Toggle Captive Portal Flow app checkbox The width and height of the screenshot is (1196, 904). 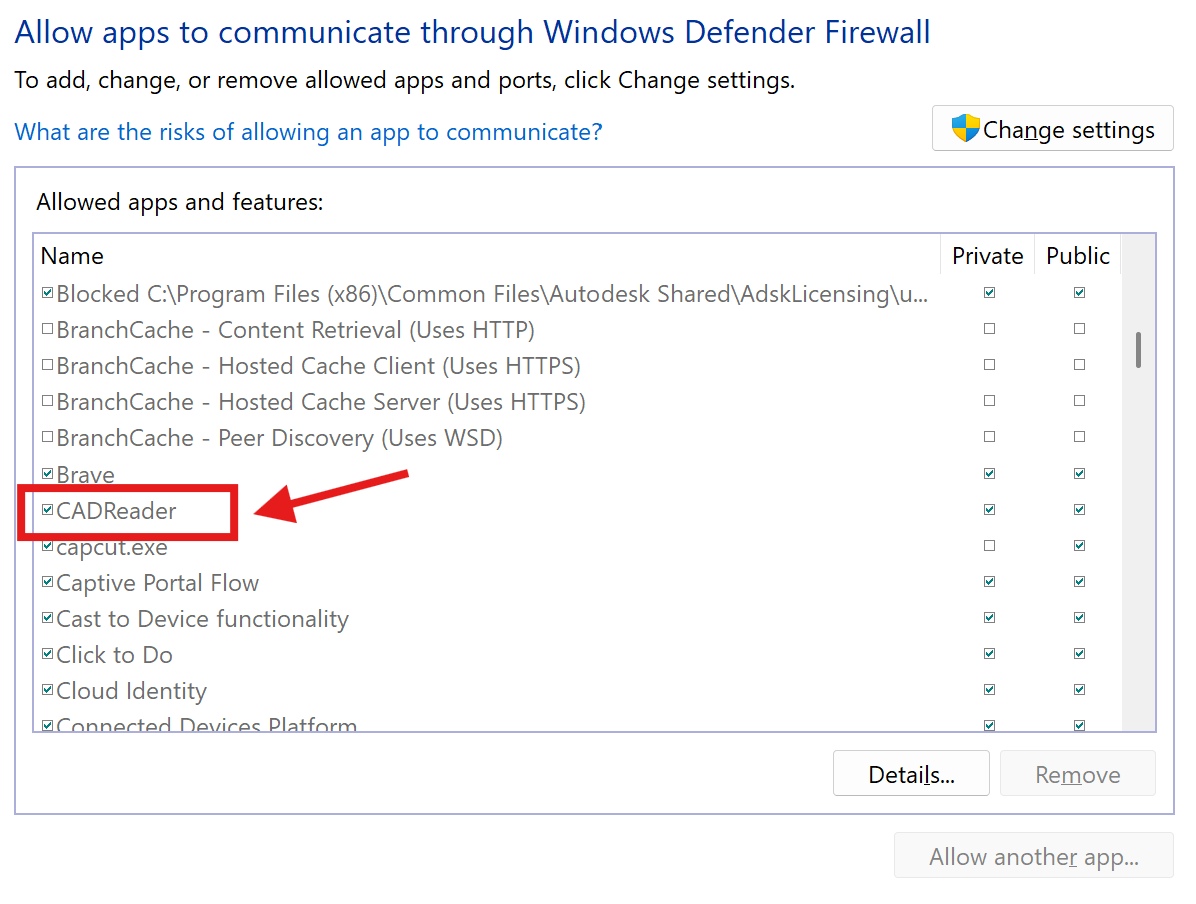click(47, 582)
